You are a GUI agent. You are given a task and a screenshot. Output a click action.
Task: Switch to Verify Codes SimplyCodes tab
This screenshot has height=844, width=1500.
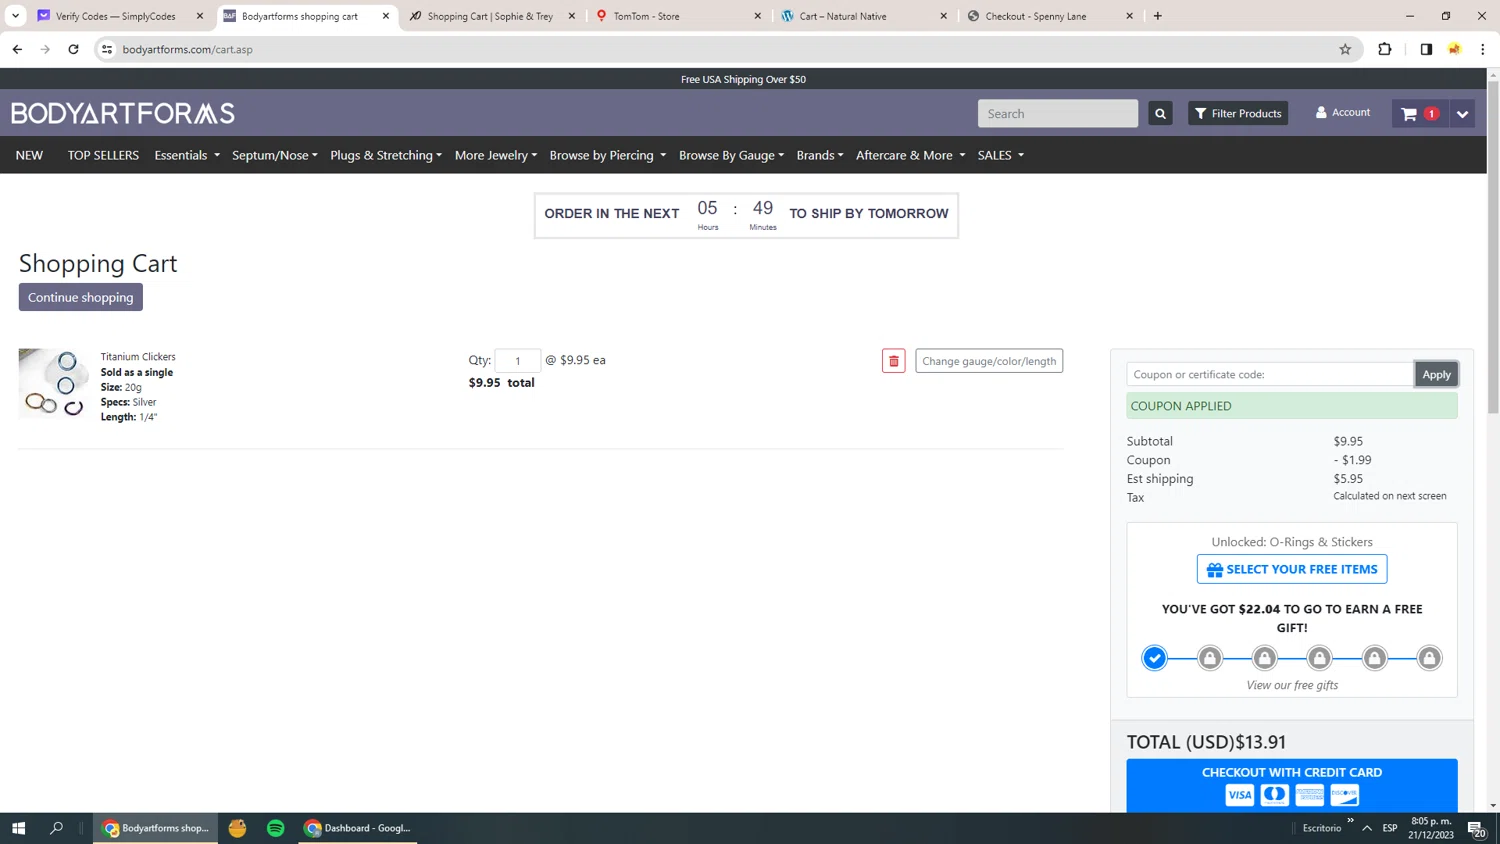pos(117,16)
